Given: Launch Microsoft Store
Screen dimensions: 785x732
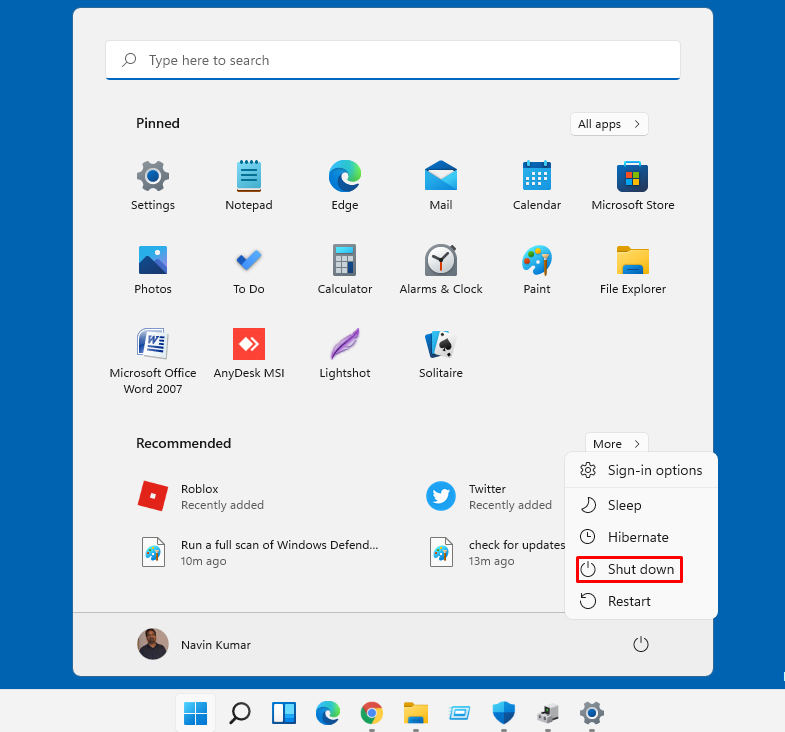Looking at the screenshot, I should point(633,185).
